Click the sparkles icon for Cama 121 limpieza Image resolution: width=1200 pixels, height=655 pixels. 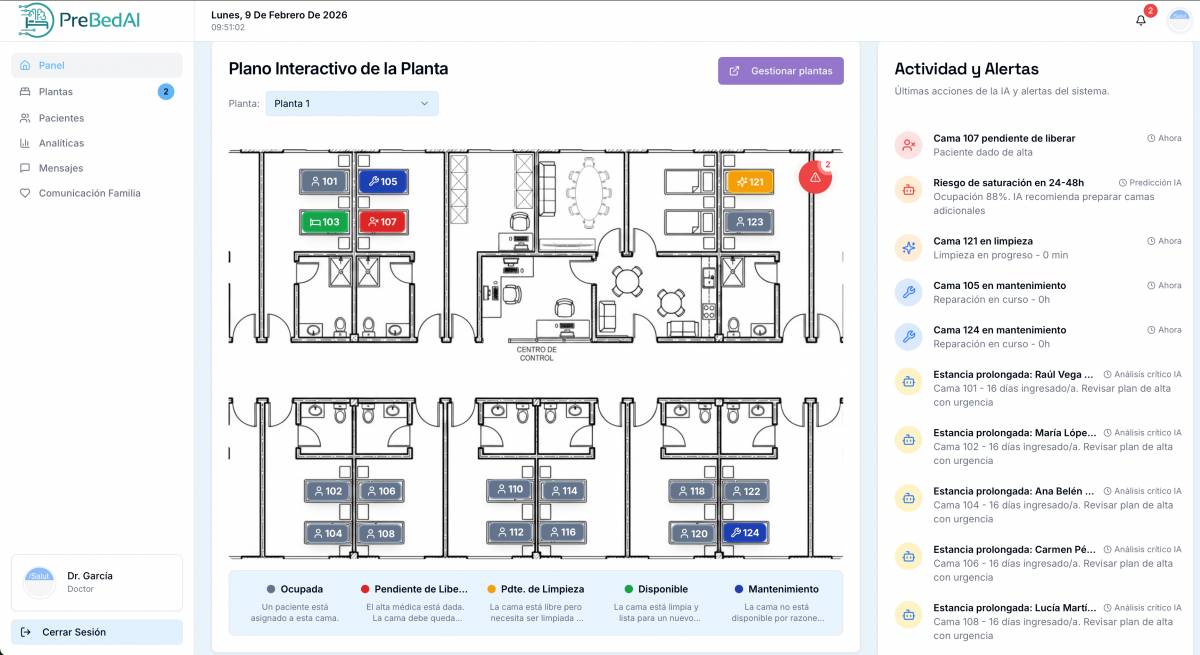908,247
